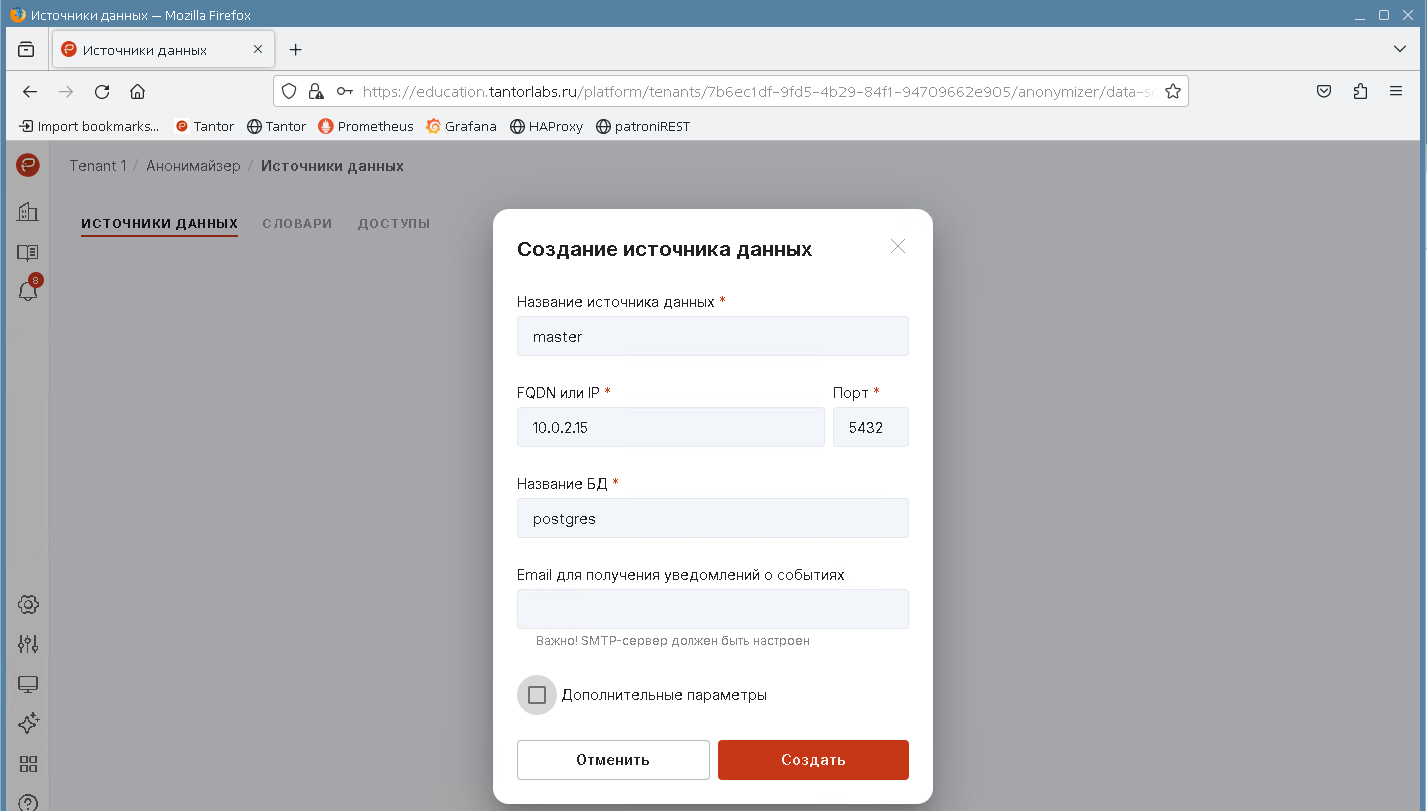
Task: Click the Tantor logo in sidebar
Action: 28,166
